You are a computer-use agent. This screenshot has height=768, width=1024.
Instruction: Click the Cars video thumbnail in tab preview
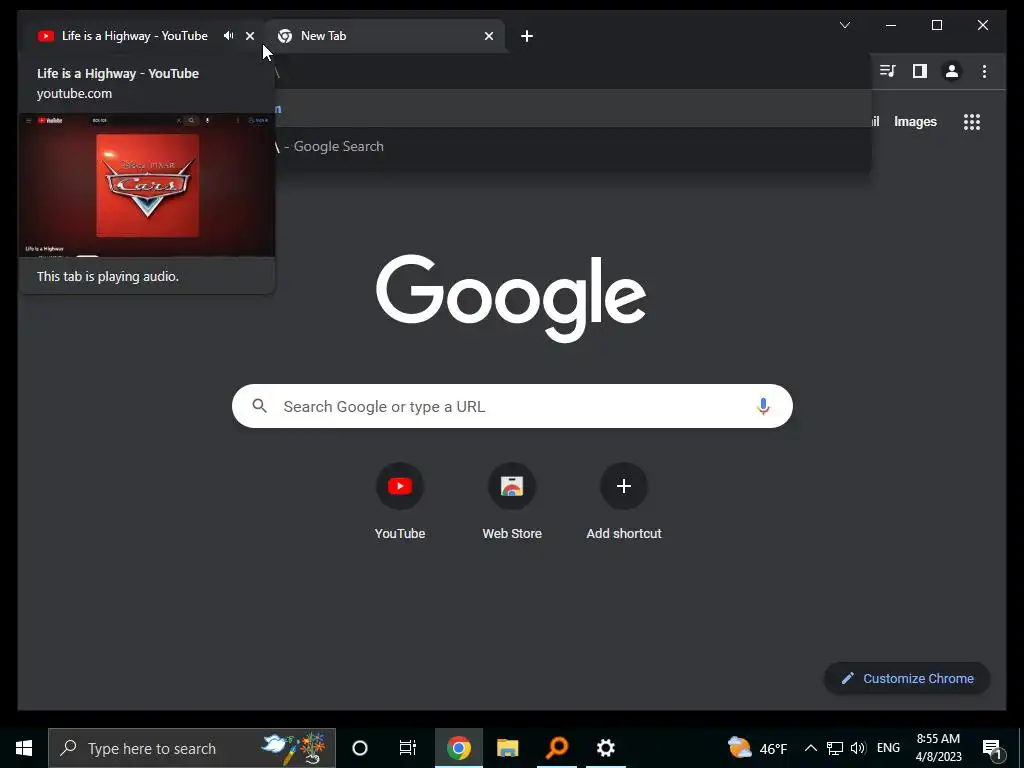pyautogui.click(x=147, y=185)
